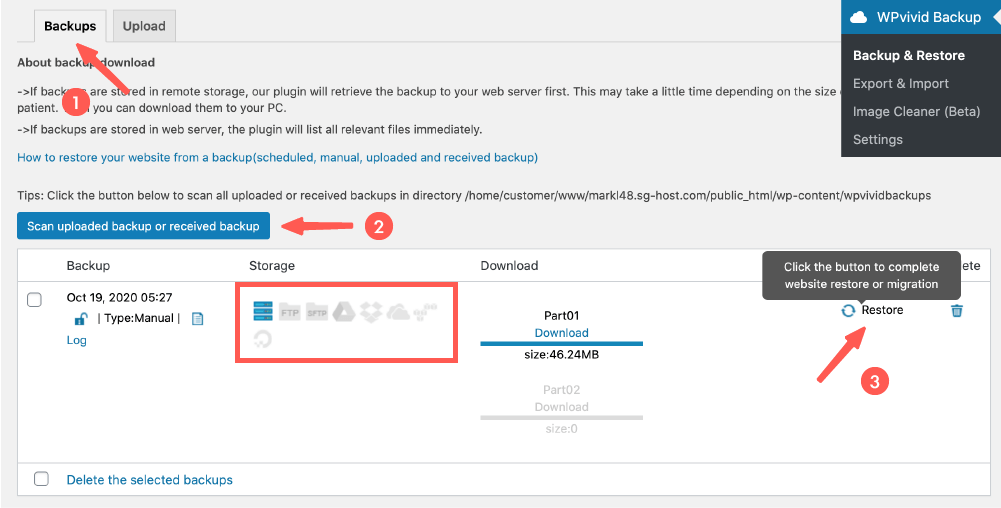The width and height of the screenshot is (1001, 508).
Task: Open Backup & Restore in the sidebar menu
Action: tap(908, 56)
